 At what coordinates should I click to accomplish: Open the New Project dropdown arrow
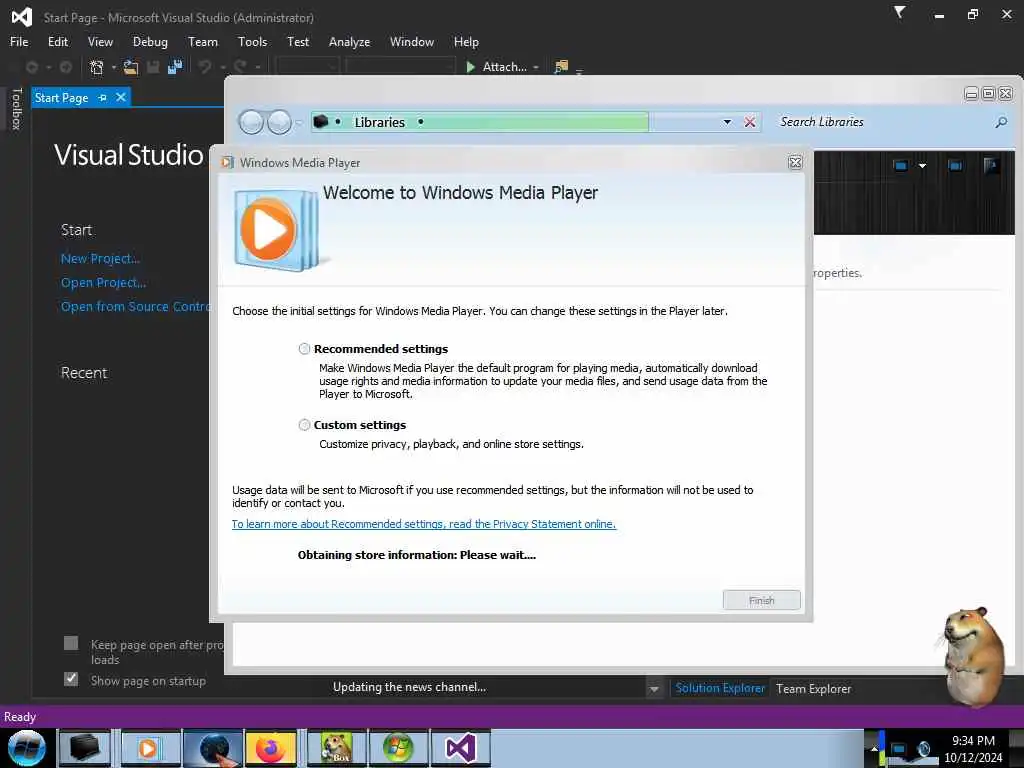[x=114, y=67]
